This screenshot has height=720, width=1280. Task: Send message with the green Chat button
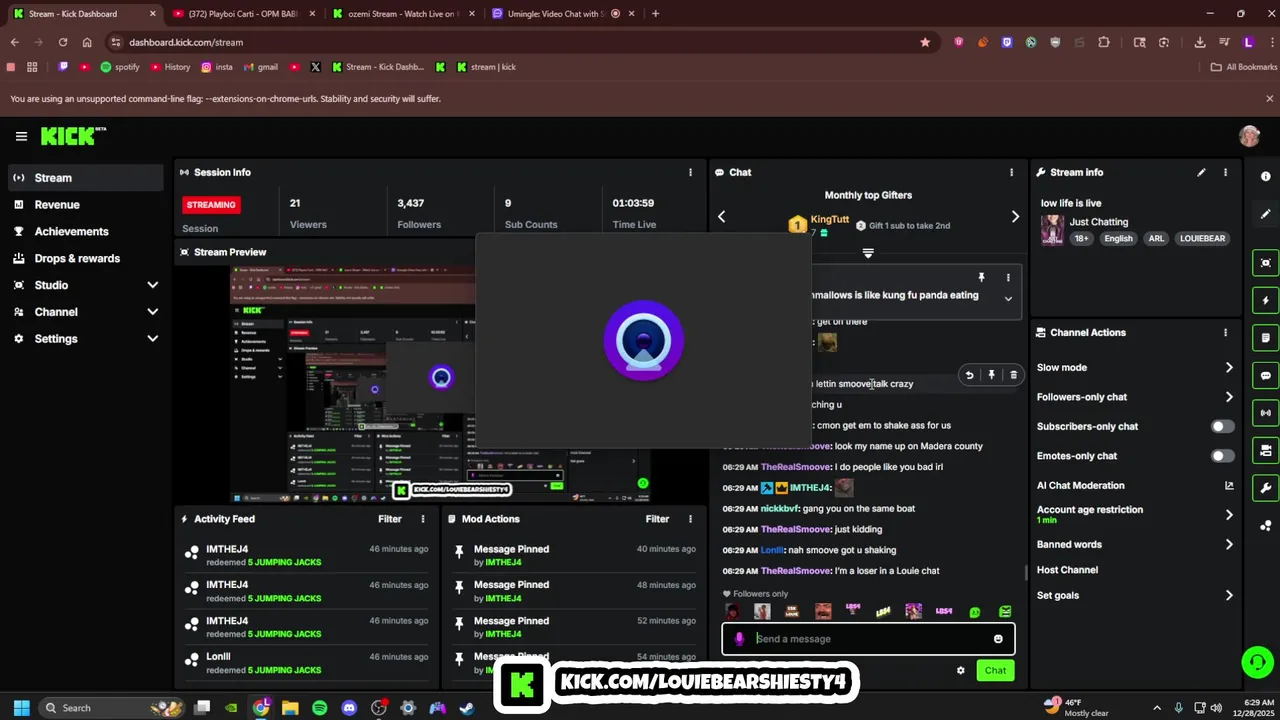[x=995, y=670]
